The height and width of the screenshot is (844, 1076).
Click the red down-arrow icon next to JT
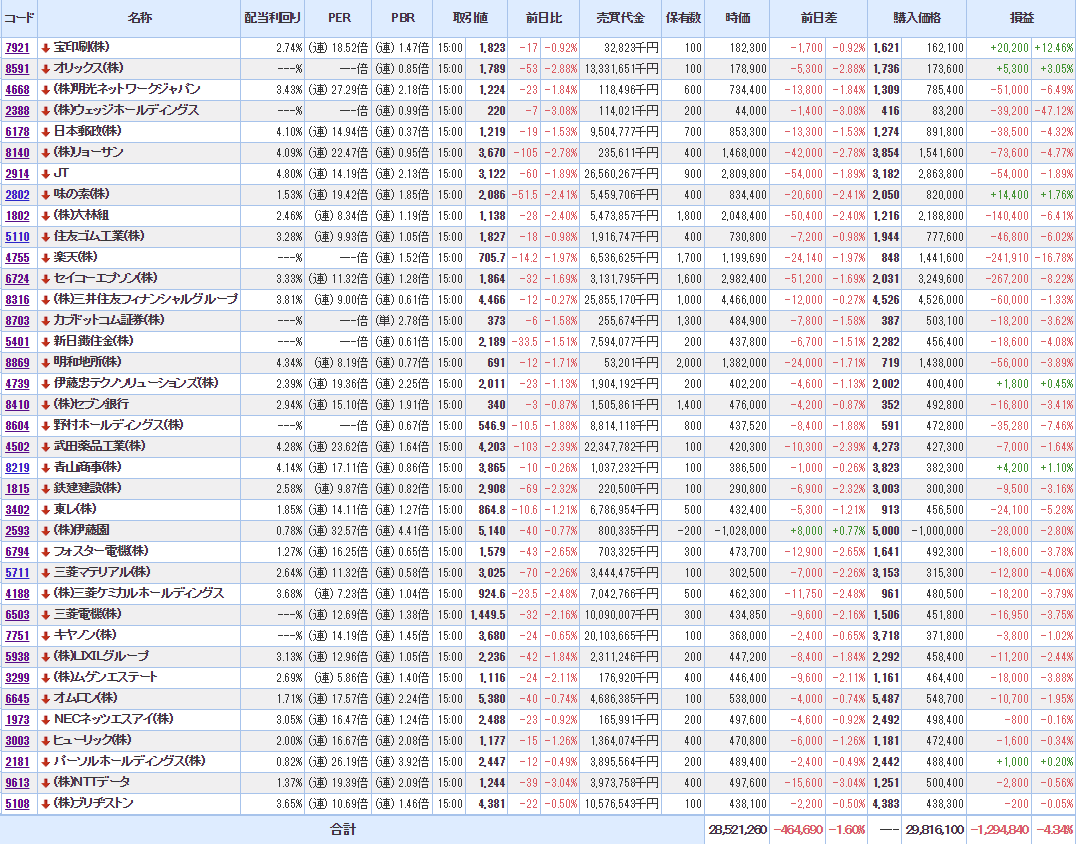click(x=46, y=173)
